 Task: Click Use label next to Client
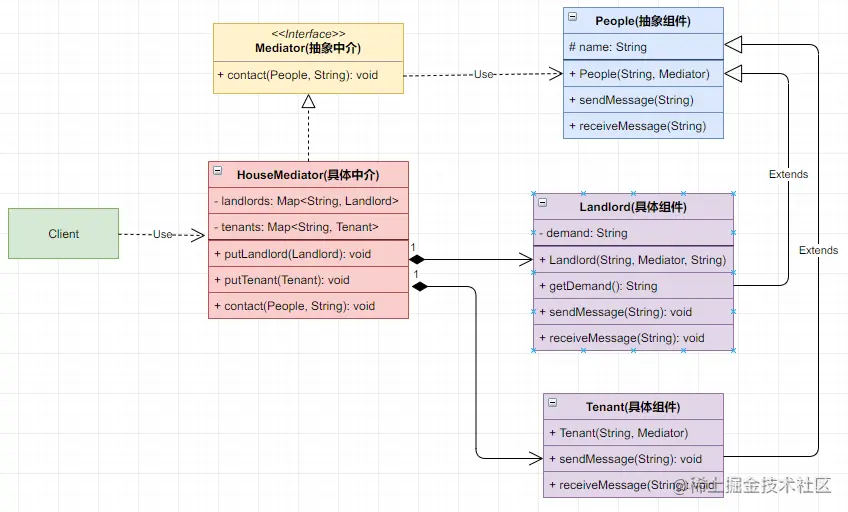click(162, 234)
